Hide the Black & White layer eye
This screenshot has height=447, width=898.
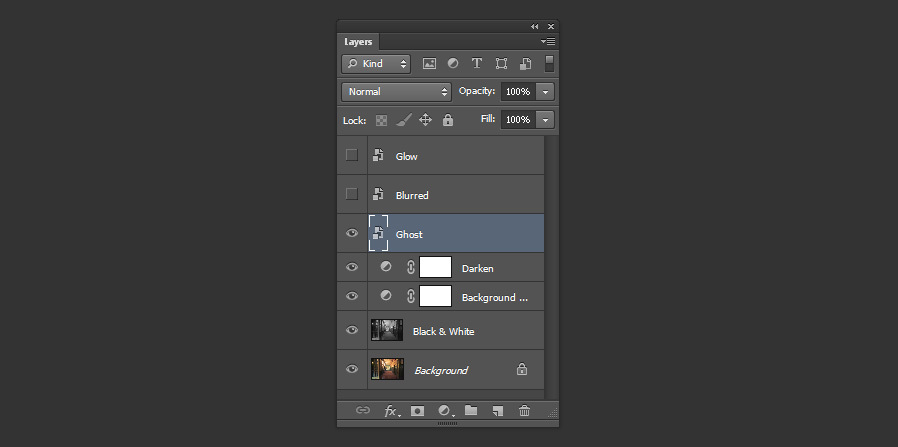[352, 330]
